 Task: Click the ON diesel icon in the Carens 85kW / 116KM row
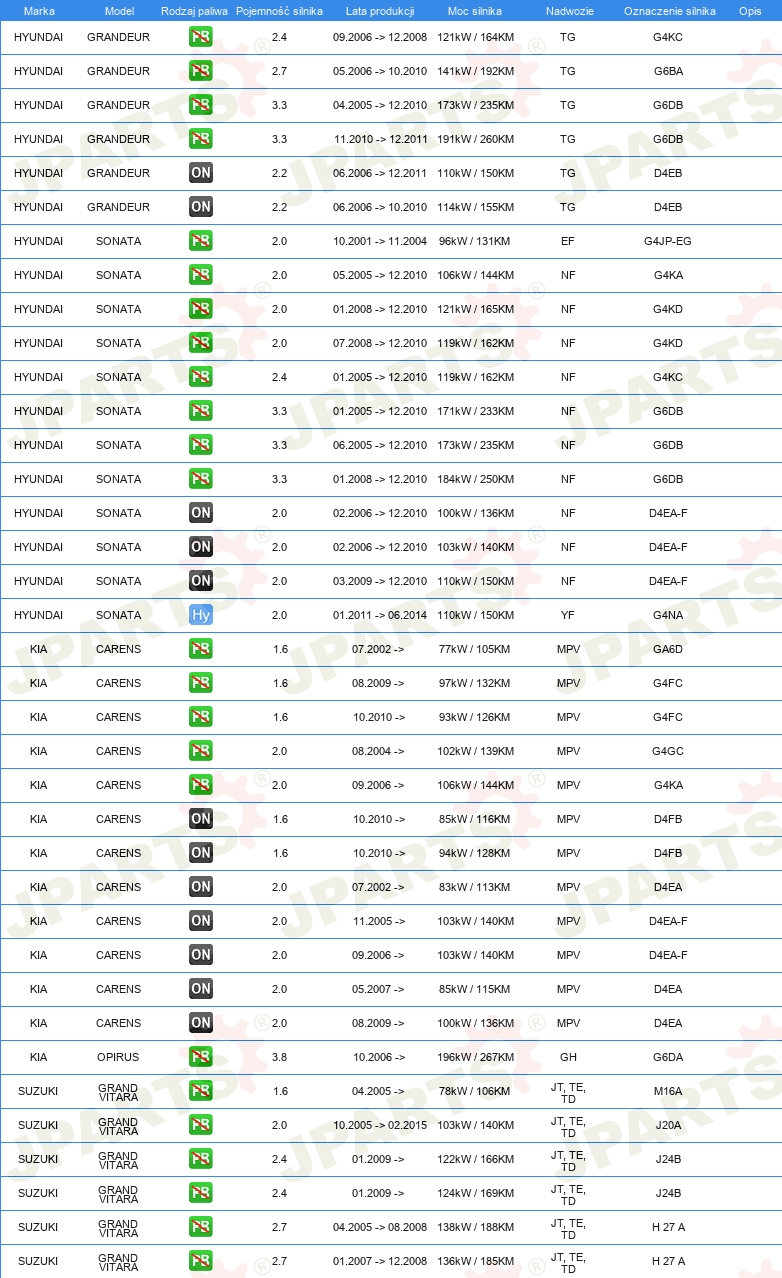[201, 819]
